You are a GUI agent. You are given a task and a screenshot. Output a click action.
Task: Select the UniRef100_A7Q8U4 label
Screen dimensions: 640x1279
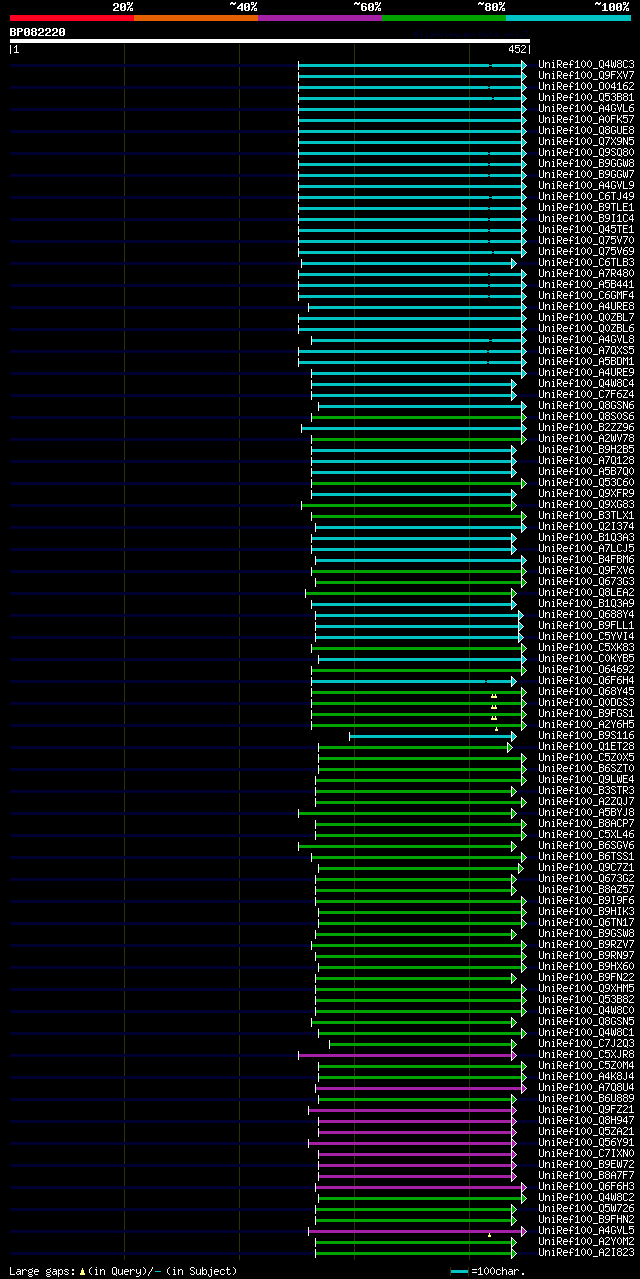click(586, 1088)
